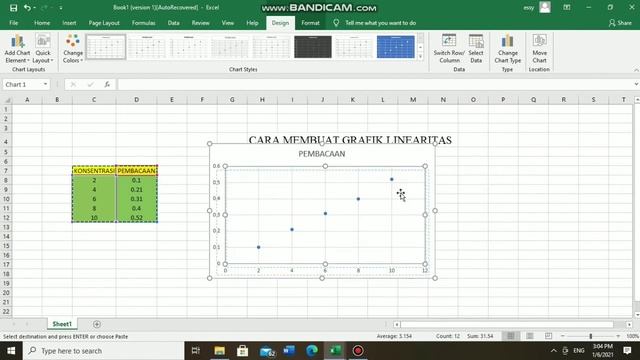
Task: Open the Formulas tab
Action: coord(143,23)
